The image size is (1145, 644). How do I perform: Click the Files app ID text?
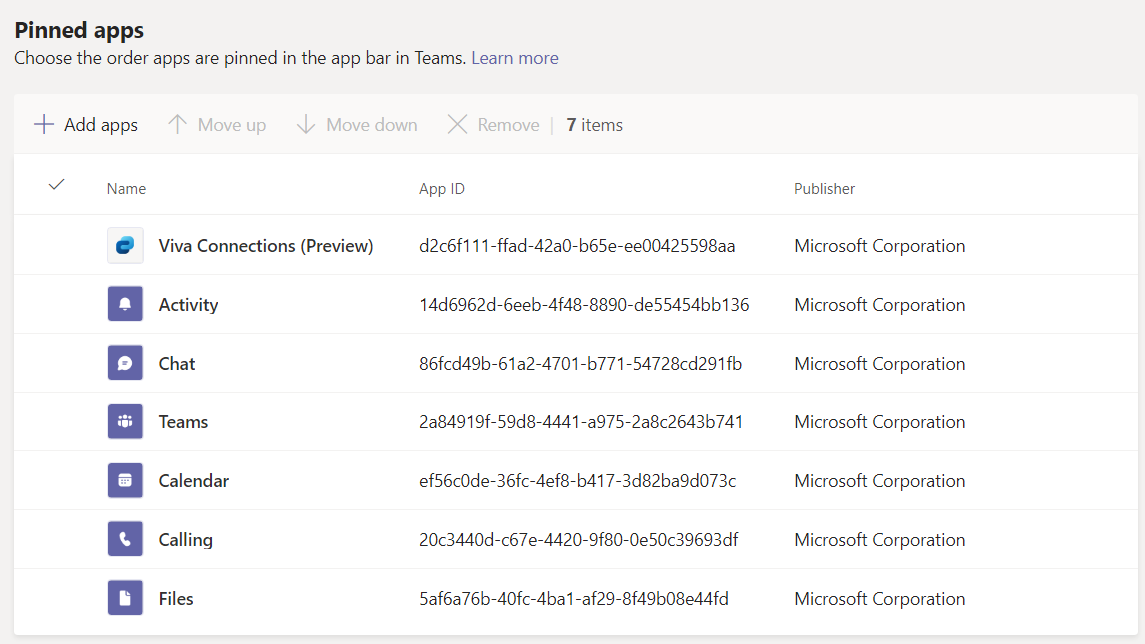[574, 599]
